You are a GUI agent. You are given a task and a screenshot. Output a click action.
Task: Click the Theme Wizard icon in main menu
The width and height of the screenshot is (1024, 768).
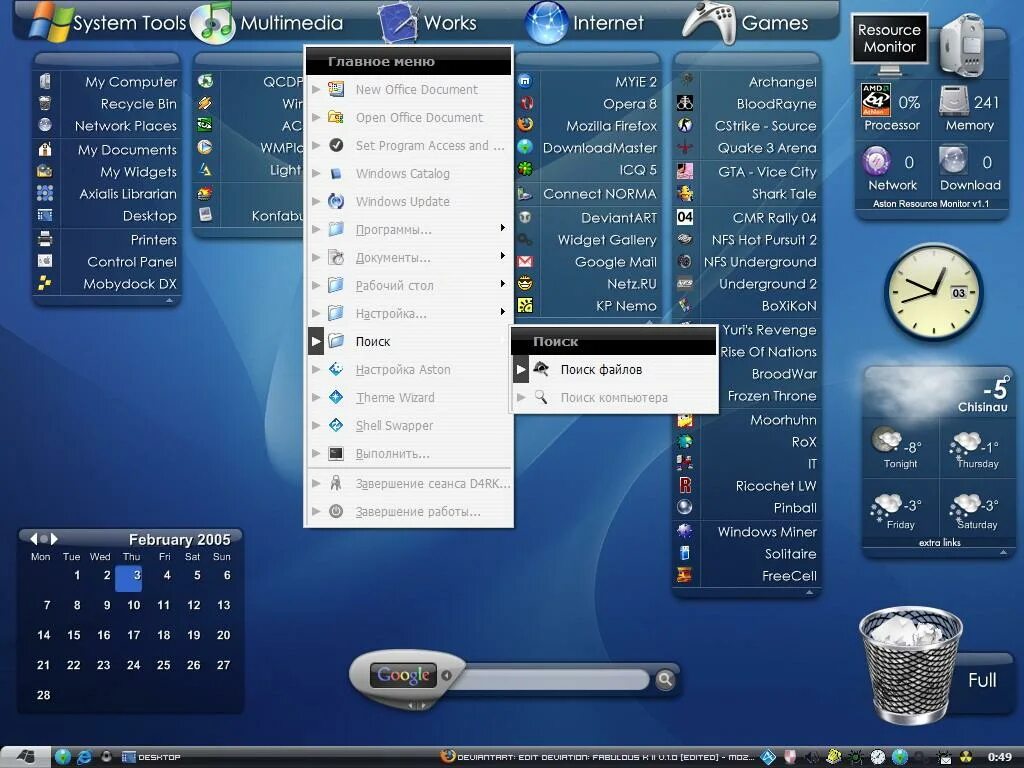pos(336,397)
